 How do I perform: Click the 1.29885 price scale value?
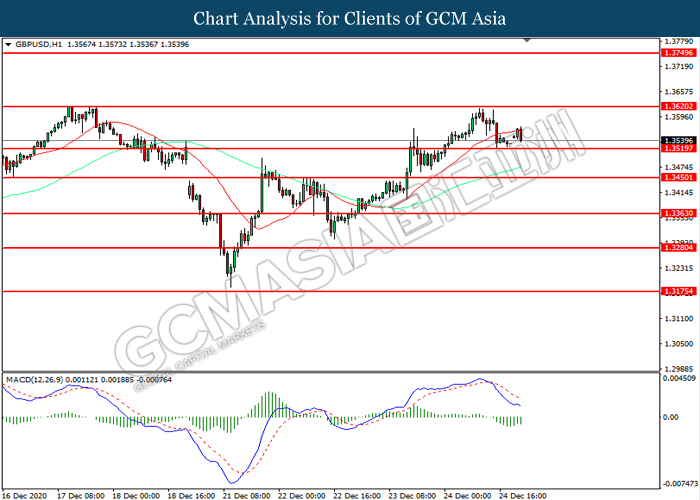coord(679,369)
